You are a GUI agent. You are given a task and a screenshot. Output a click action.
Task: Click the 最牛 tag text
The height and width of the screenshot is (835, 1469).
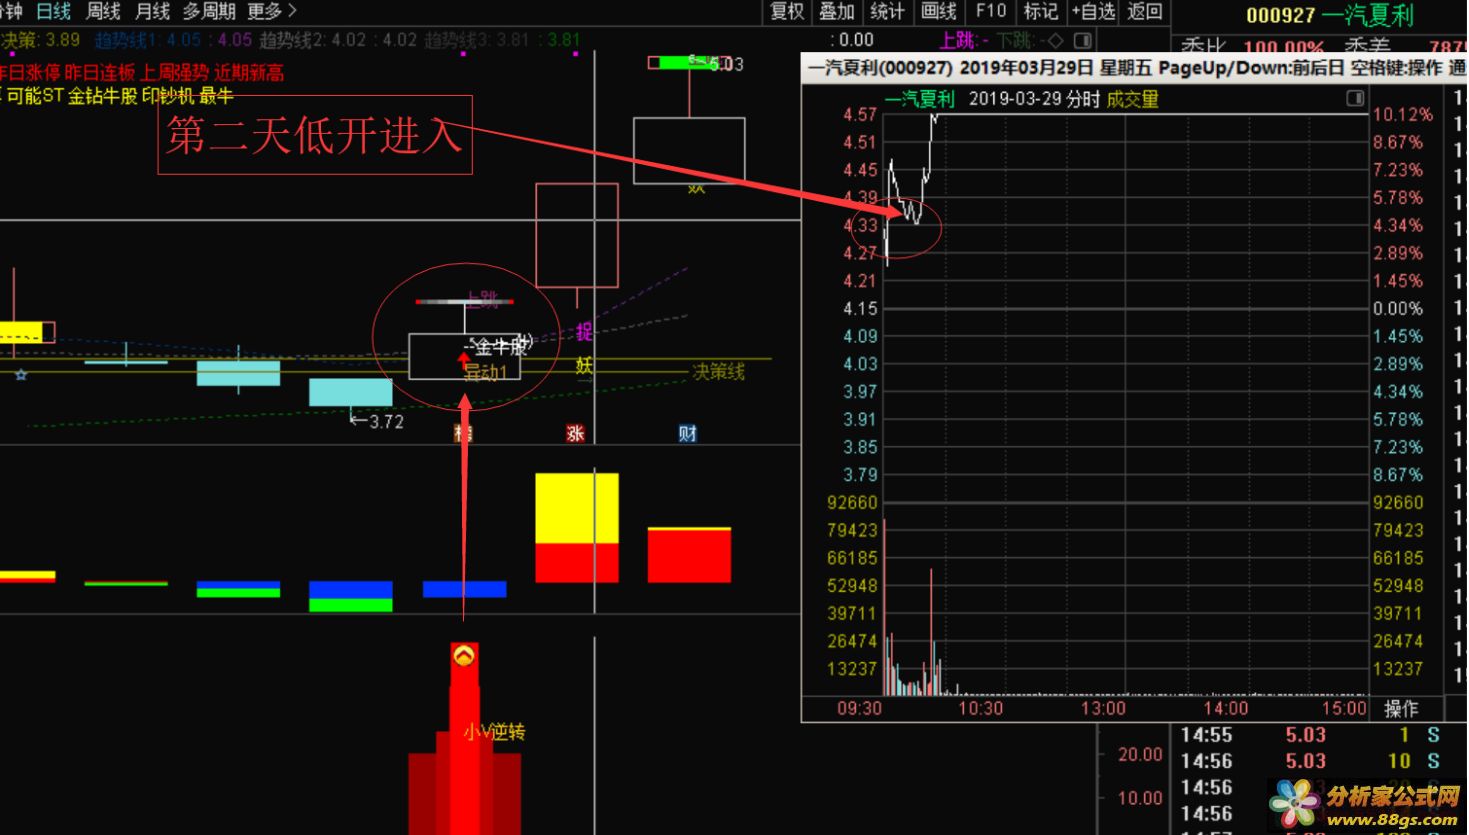click(x=216, y=96)
